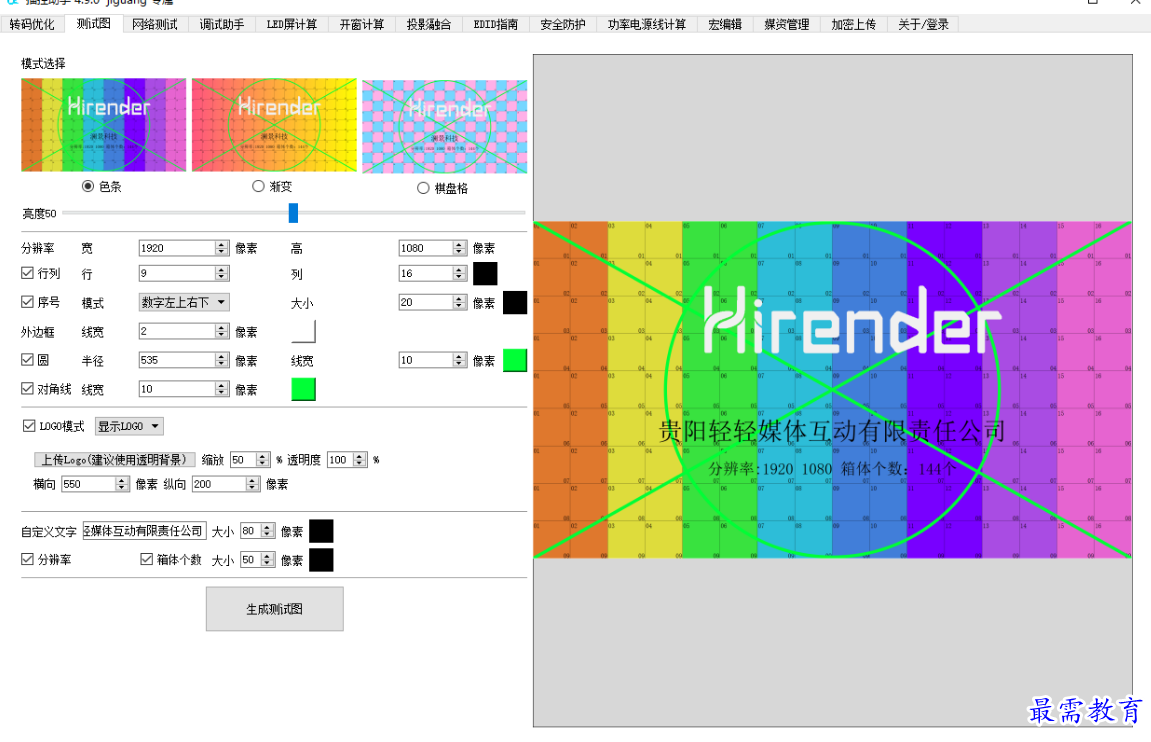This screenshot has height=742, width=1151.
Task: Click the brightness slider handle
Action: (294, 213)
